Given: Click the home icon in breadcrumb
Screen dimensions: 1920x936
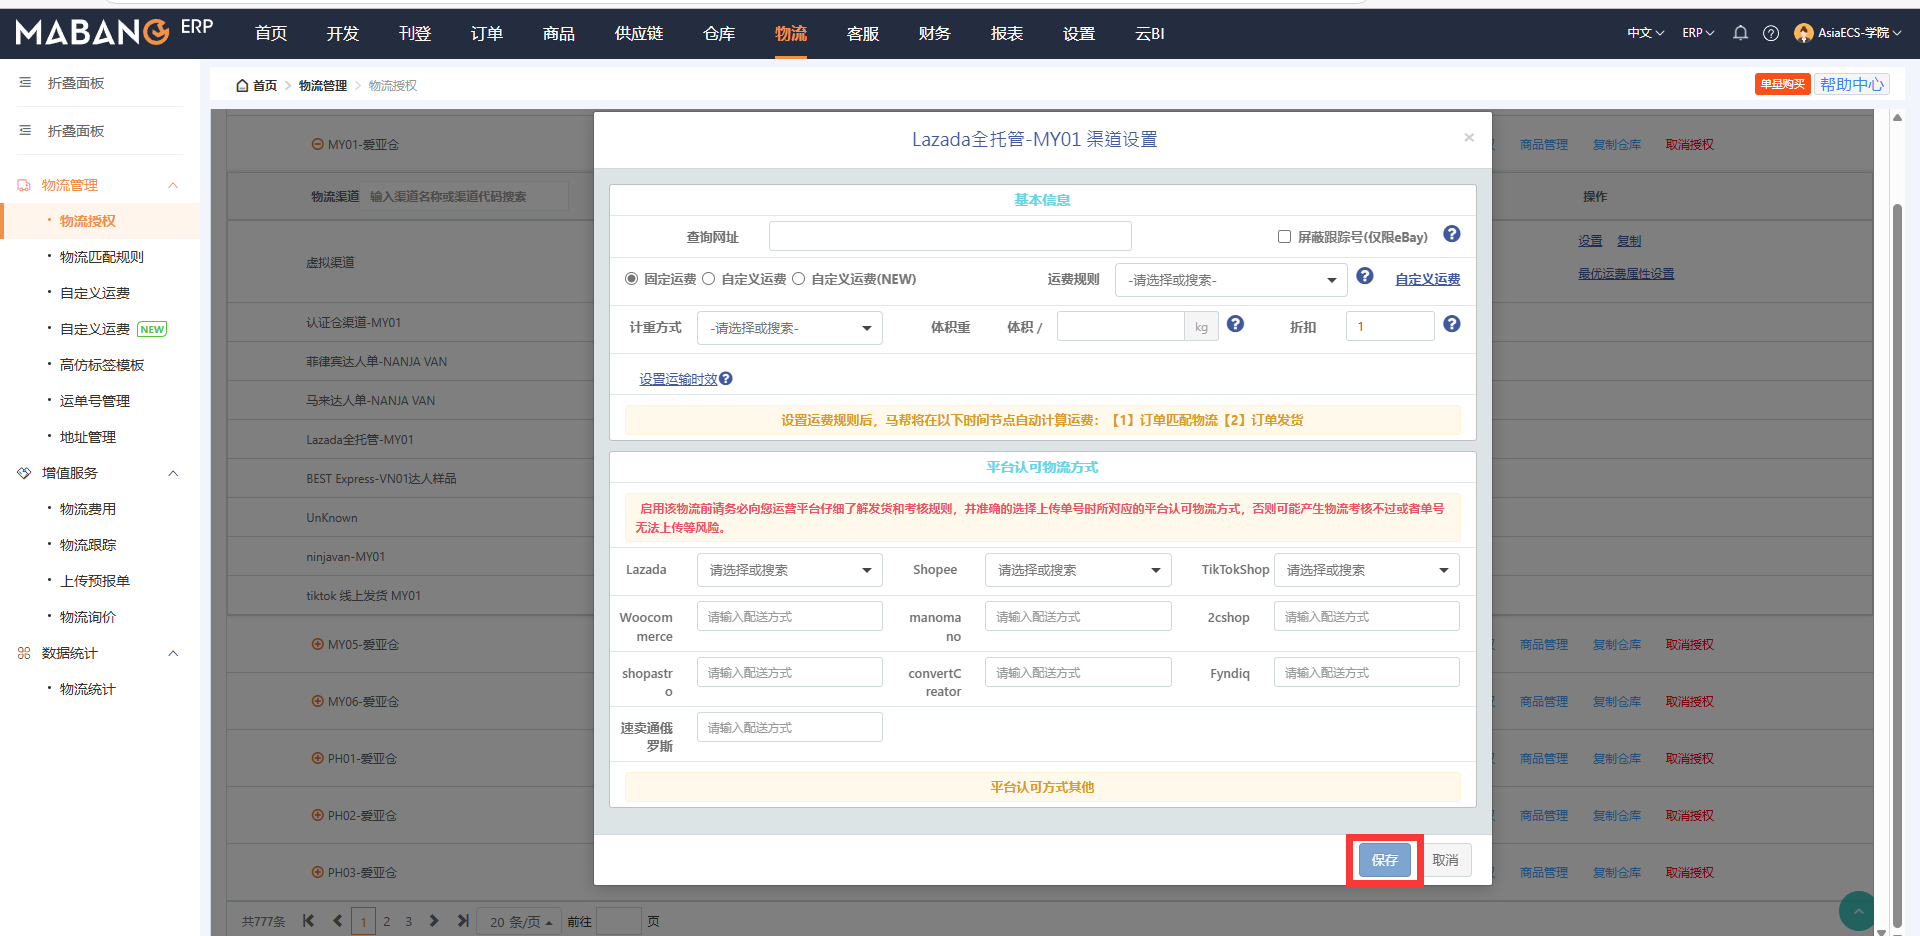Looking at the screenshot, I should [242, 86].
